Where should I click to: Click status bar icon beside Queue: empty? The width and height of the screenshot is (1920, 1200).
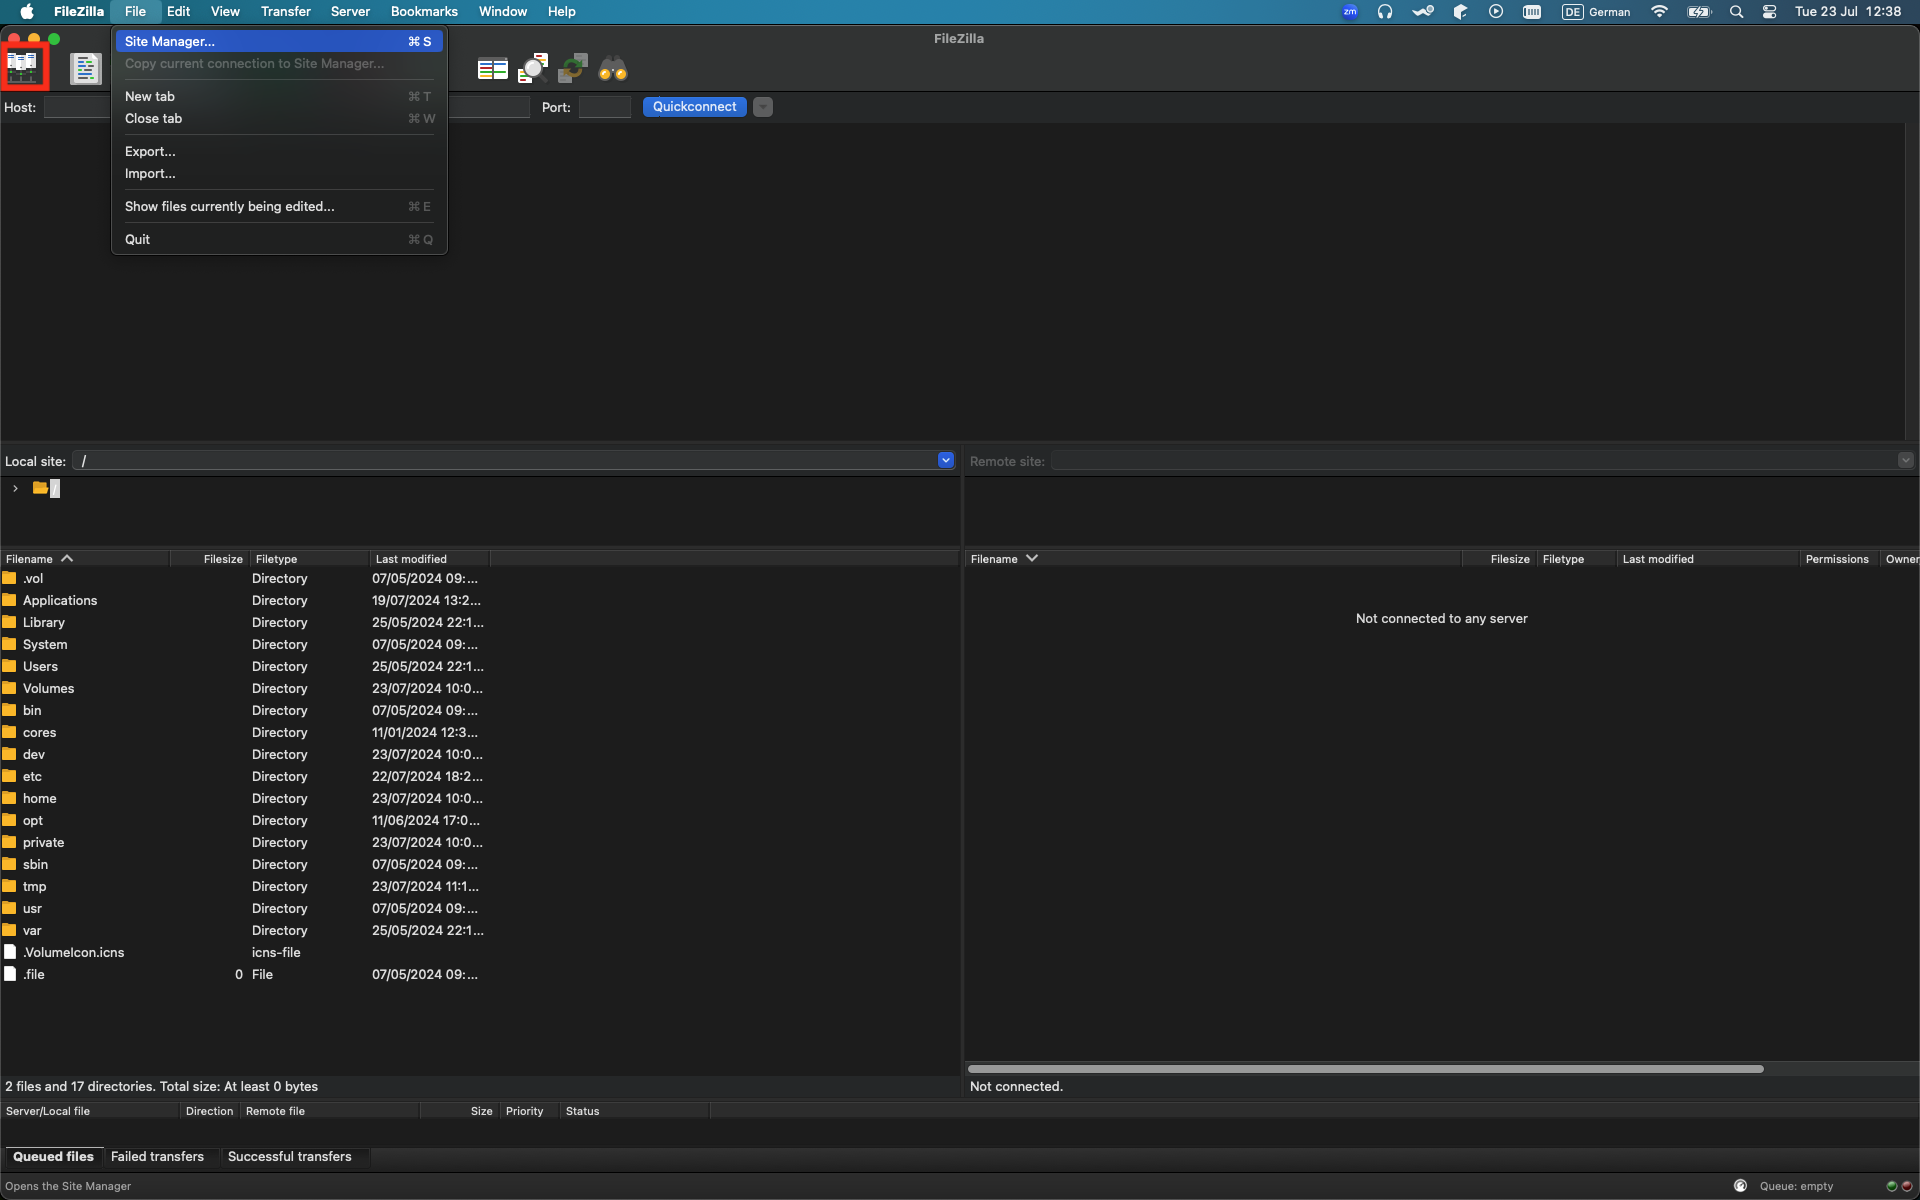pos(1740,1186)
